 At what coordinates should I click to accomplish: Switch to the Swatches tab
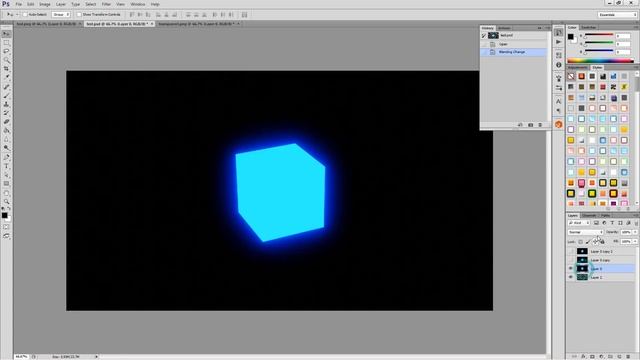pyautogui.click(x=589, y=27)
